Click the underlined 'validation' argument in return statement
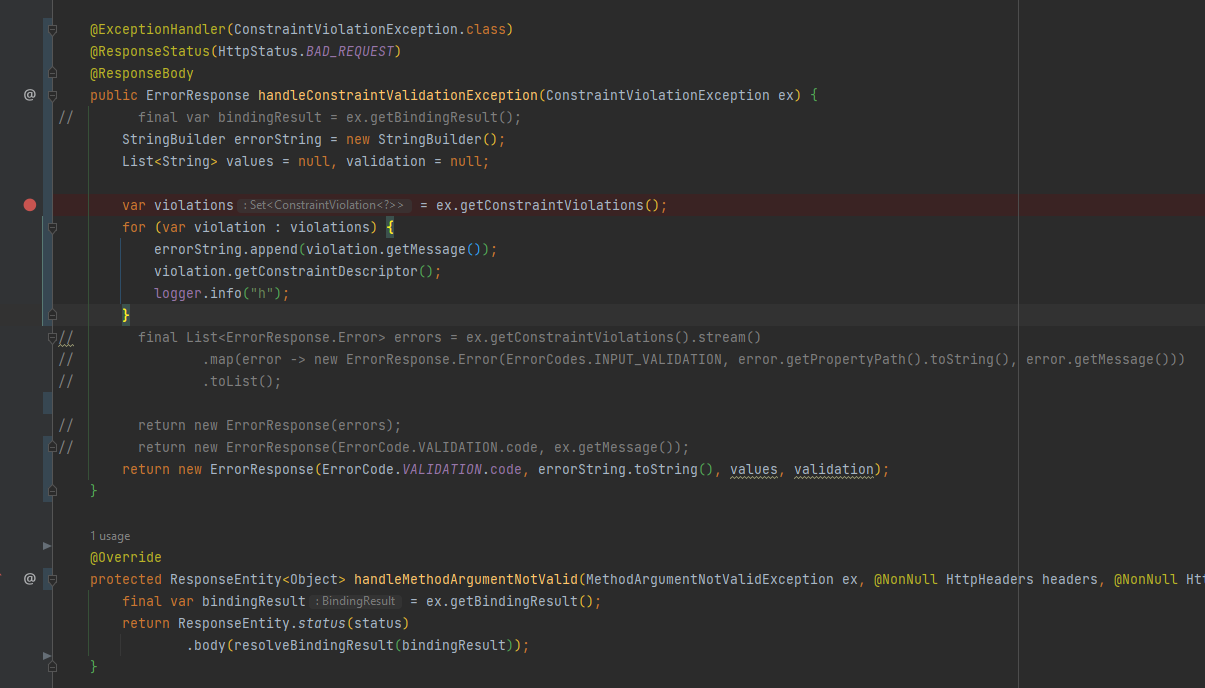 click(834, 469)
